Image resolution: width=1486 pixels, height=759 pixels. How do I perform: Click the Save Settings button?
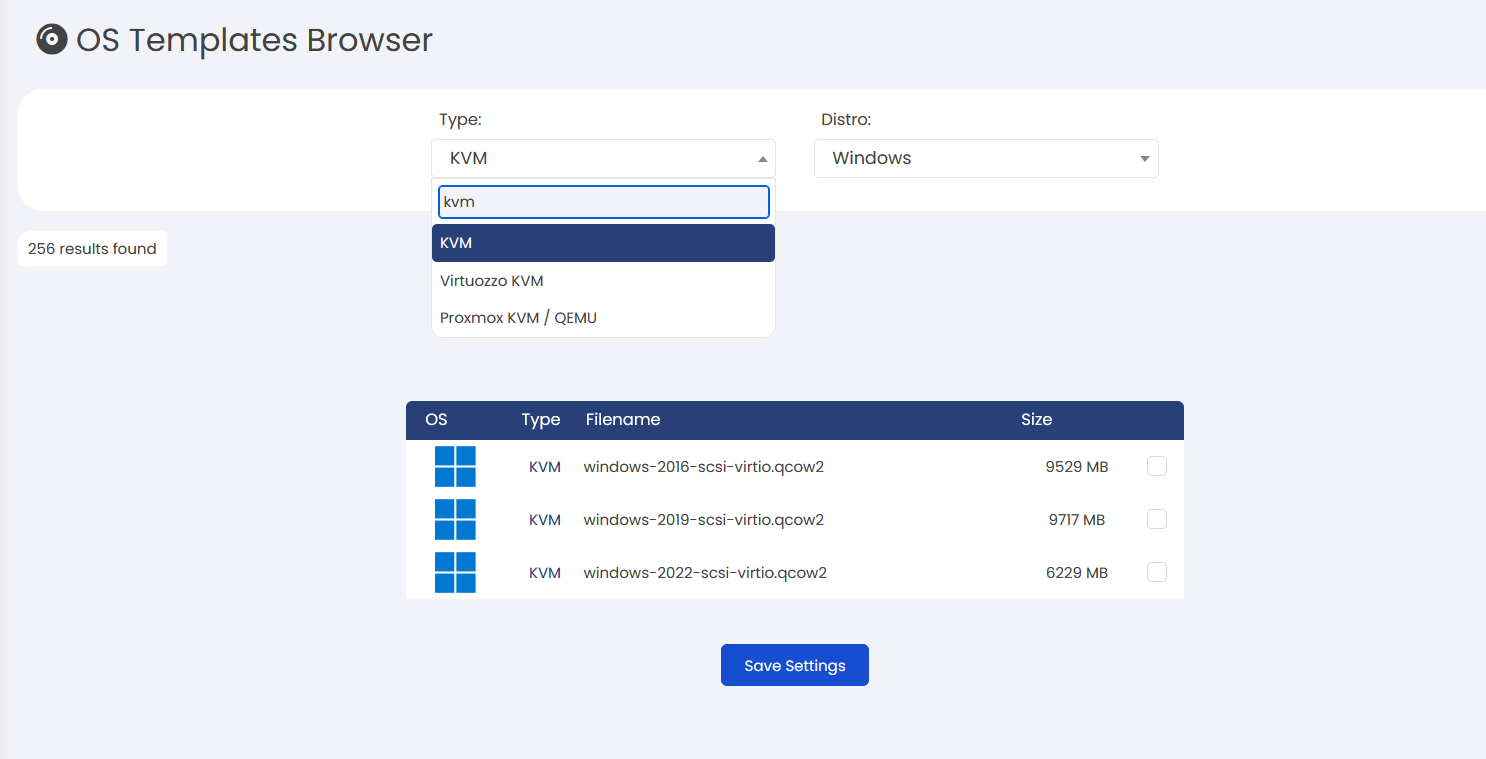click(x=795, y=665)
